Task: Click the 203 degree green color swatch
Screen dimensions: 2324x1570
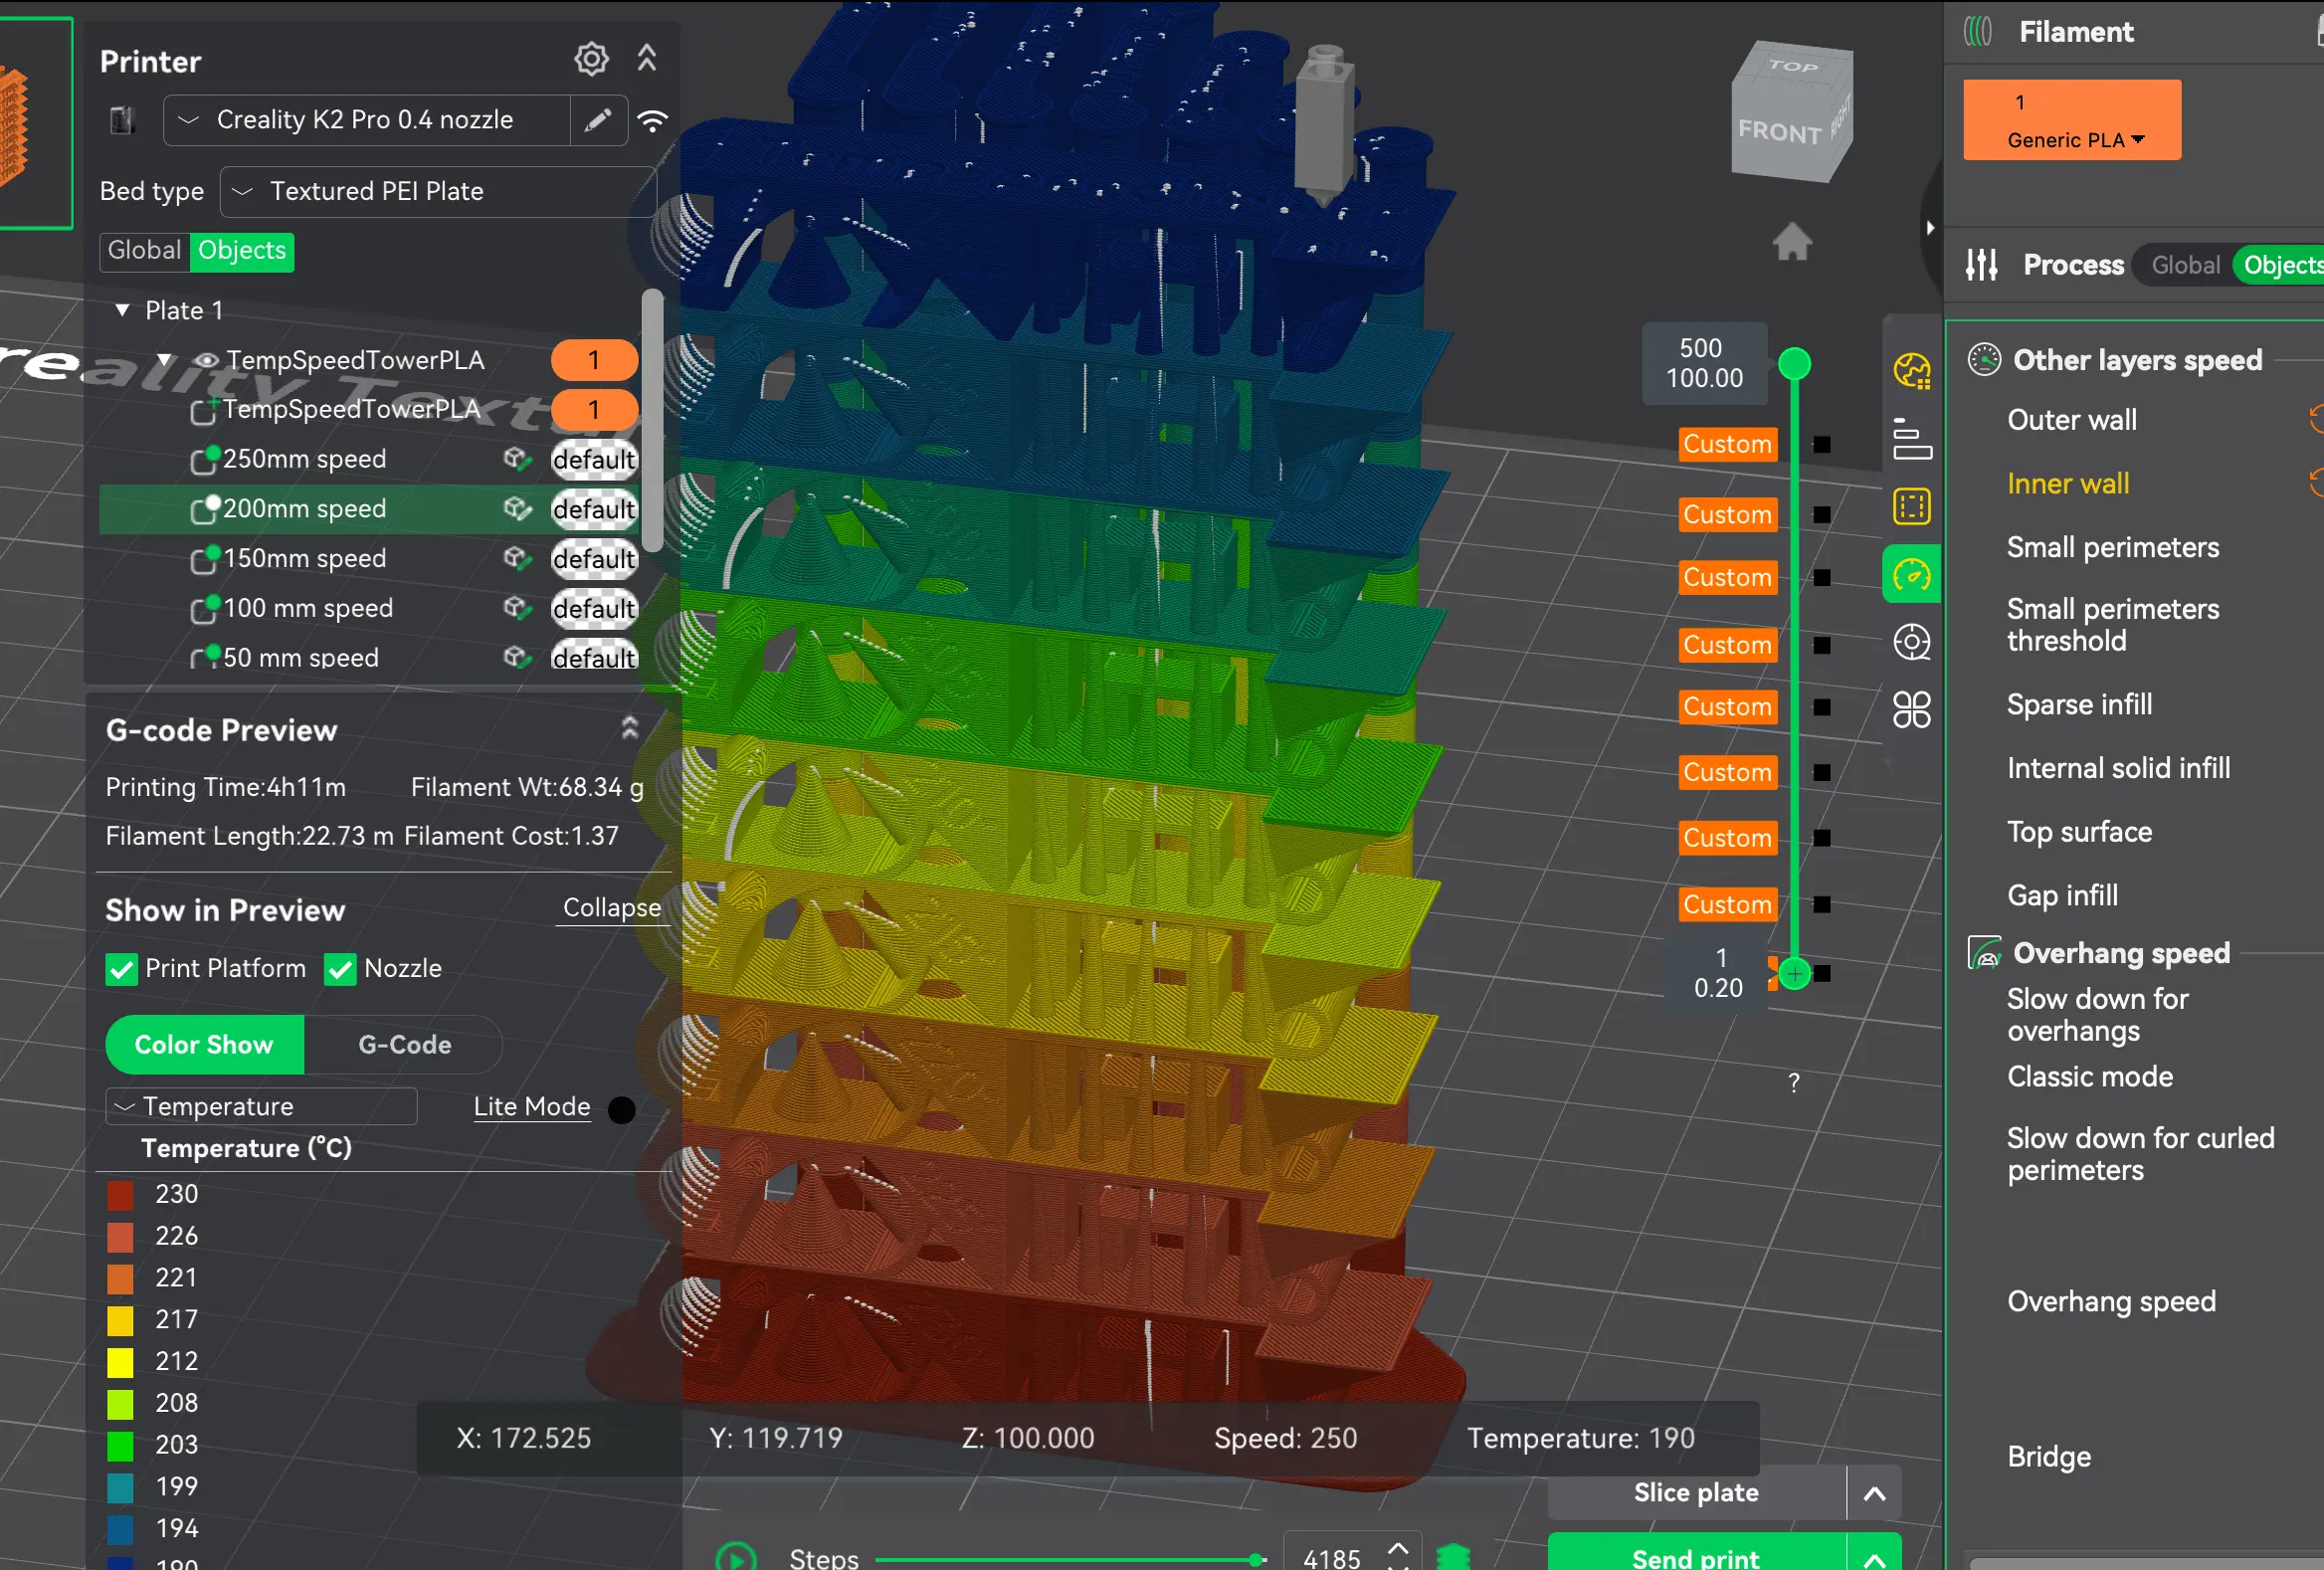Action: (x=120, y=1445)
